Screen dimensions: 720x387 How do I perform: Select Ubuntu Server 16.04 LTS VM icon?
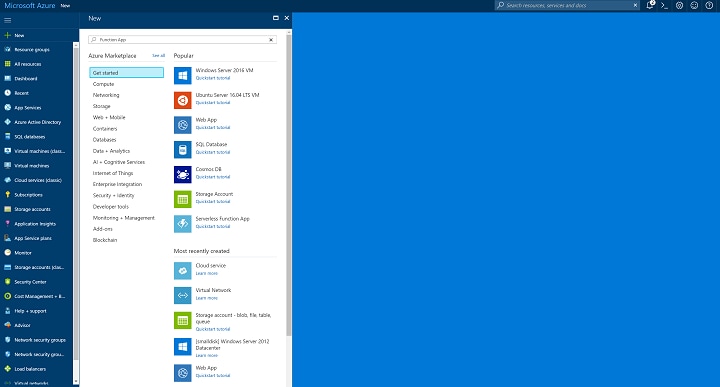pos(182,100)
